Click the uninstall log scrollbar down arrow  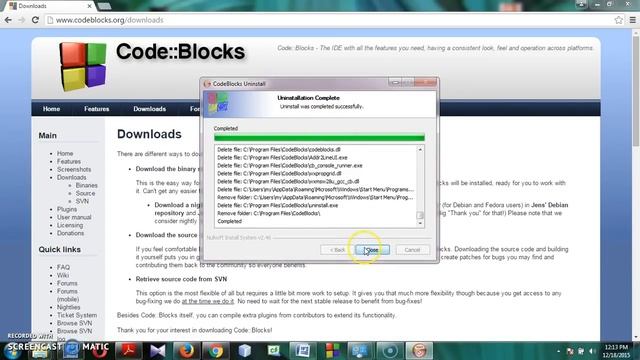[420, 223]
